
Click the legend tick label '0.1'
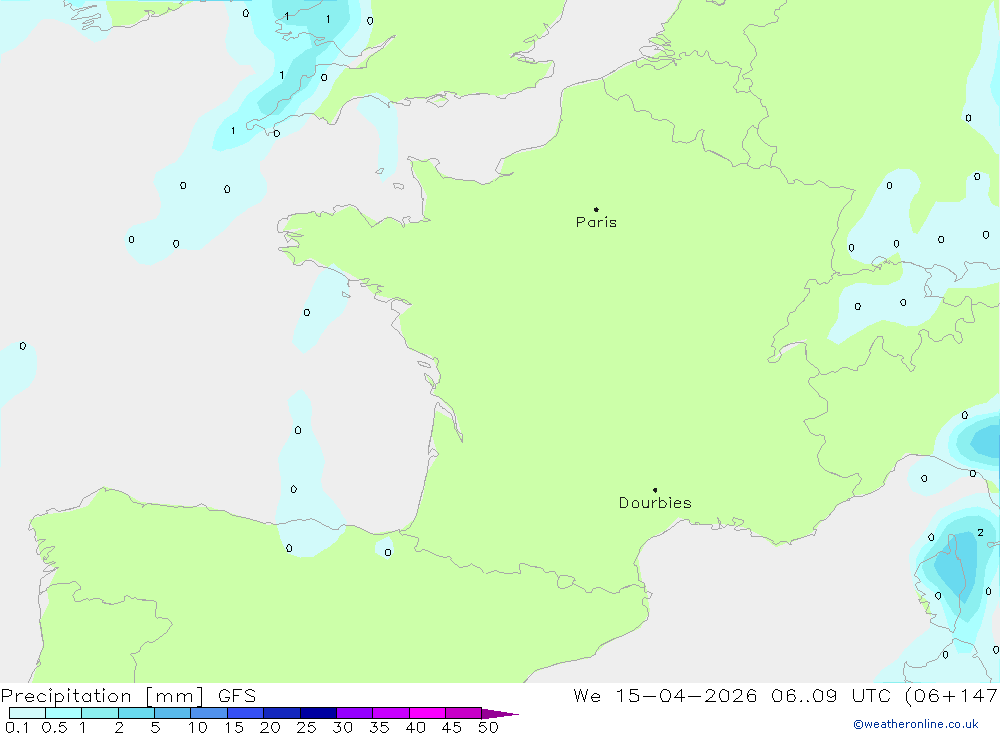[x=17, y=727]
